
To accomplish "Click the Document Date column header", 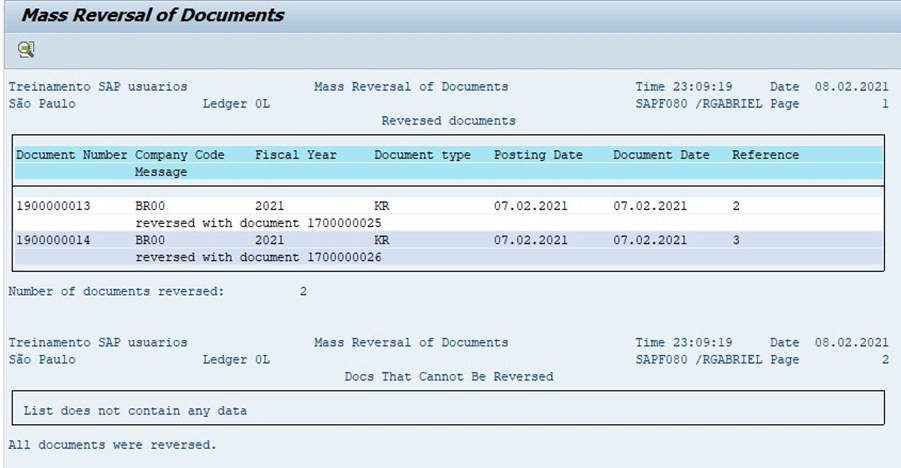I will (x=661, y=155).
